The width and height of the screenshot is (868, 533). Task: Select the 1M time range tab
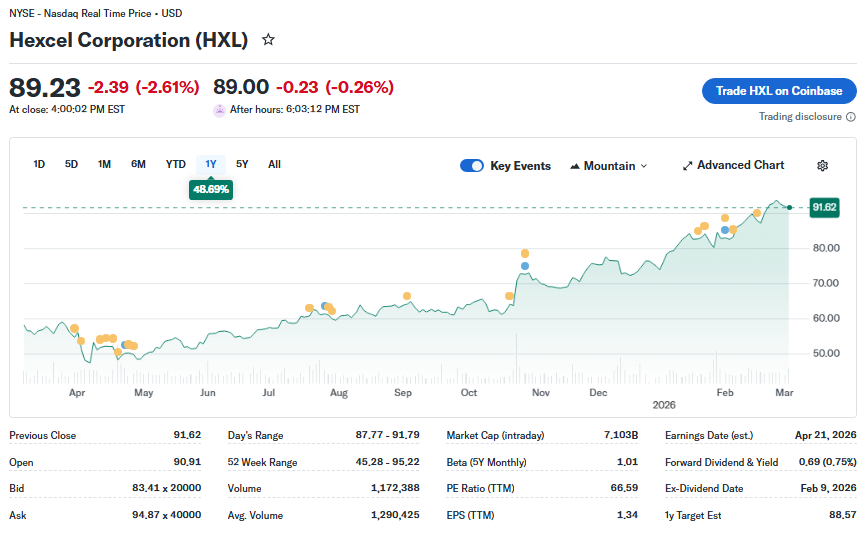pos(104,164)
